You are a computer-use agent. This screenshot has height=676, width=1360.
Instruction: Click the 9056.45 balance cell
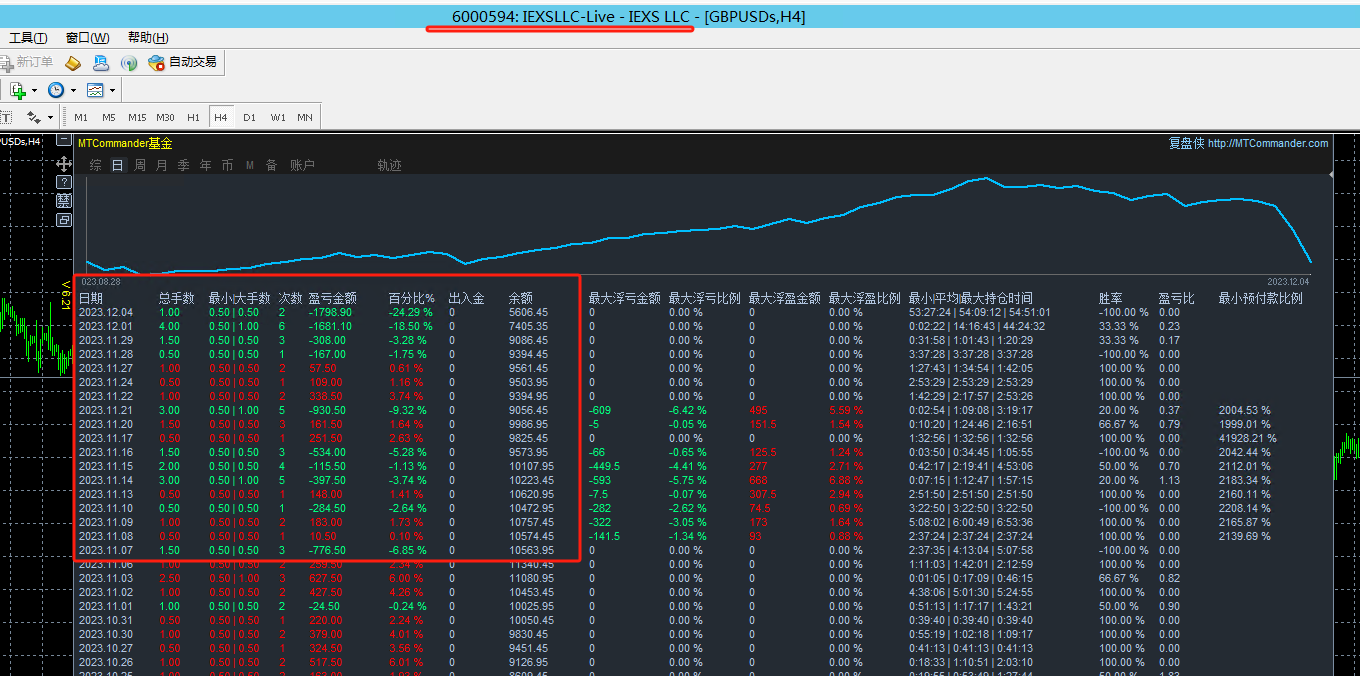tap(528, 410)
